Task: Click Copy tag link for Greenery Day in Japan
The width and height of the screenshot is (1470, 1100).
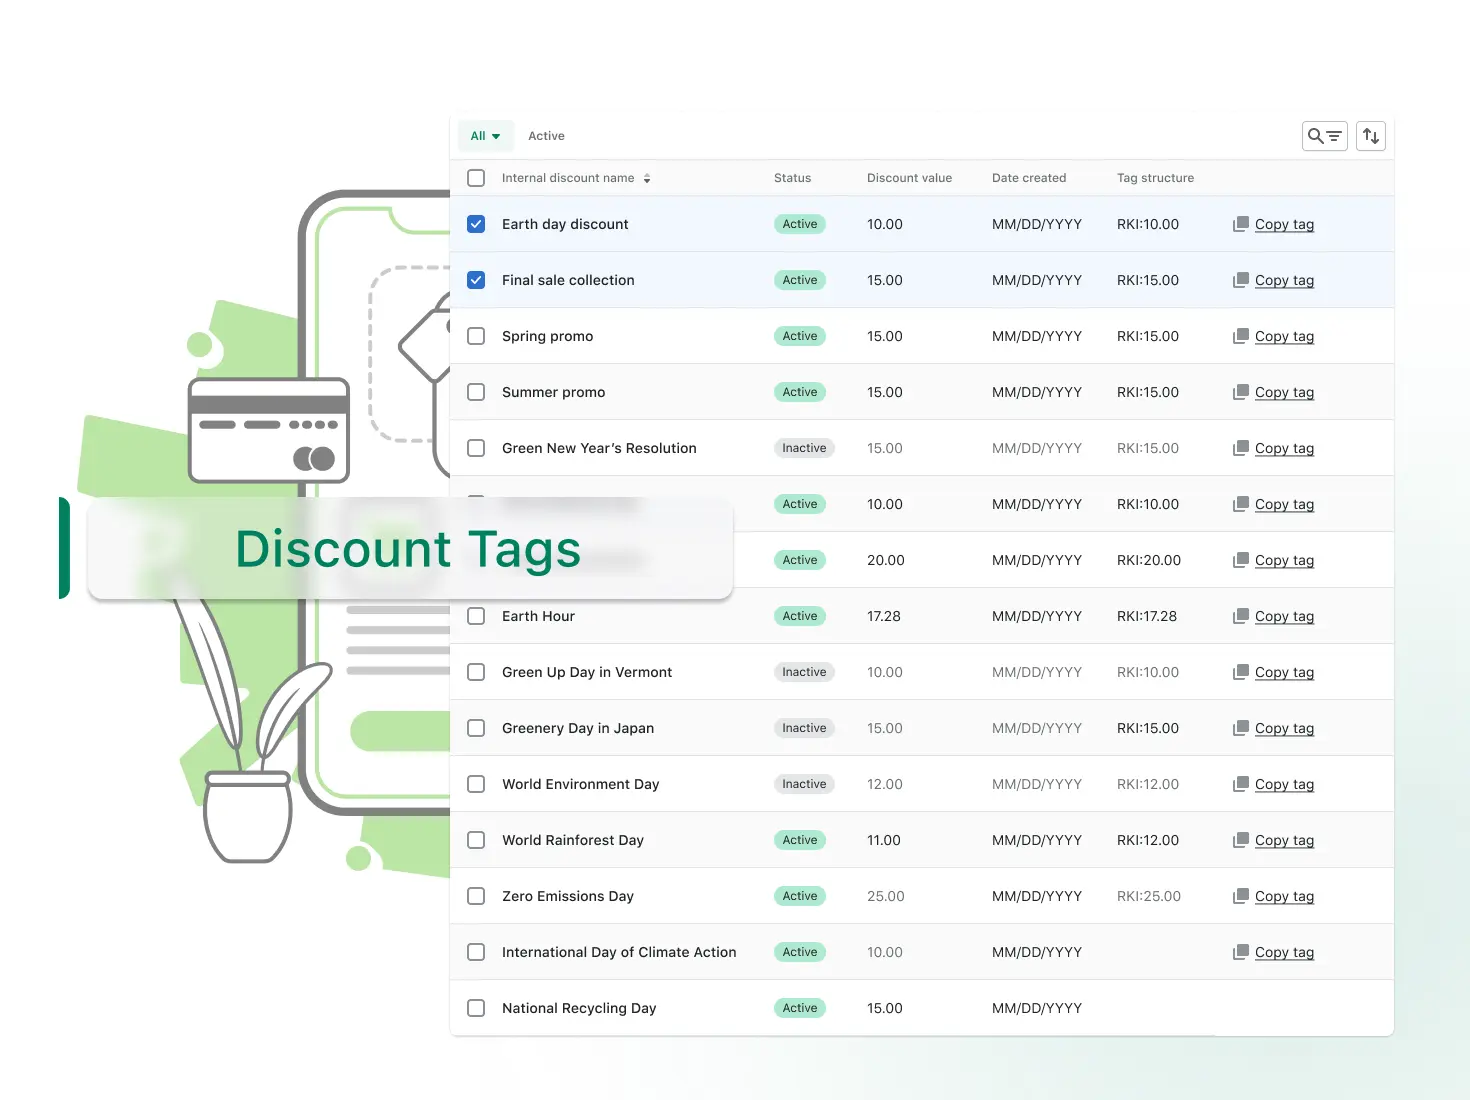Action: pos(1284,728)
